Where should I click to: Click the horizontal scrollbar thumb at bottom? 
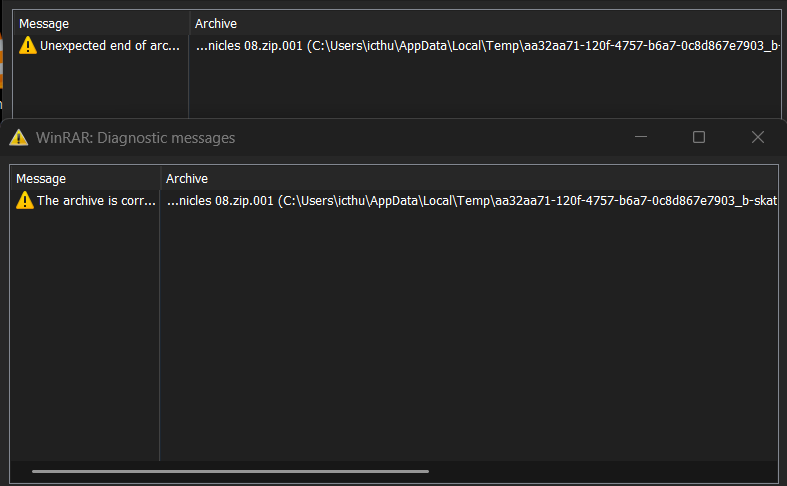tap(230, 471)
